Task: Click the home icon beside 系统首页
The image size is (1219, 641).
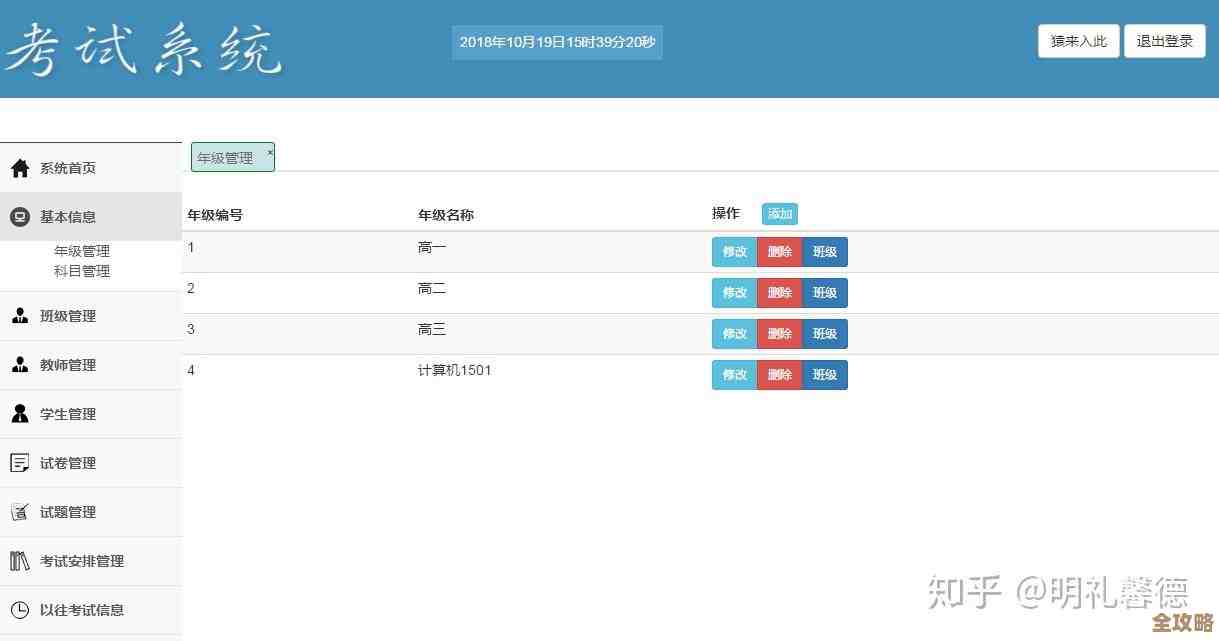Action: pos(20,167)
